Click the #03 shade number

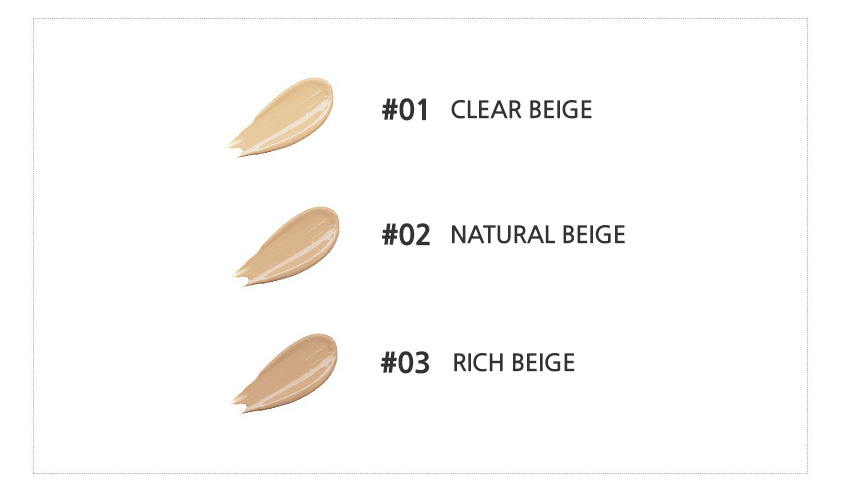point(405,363)
